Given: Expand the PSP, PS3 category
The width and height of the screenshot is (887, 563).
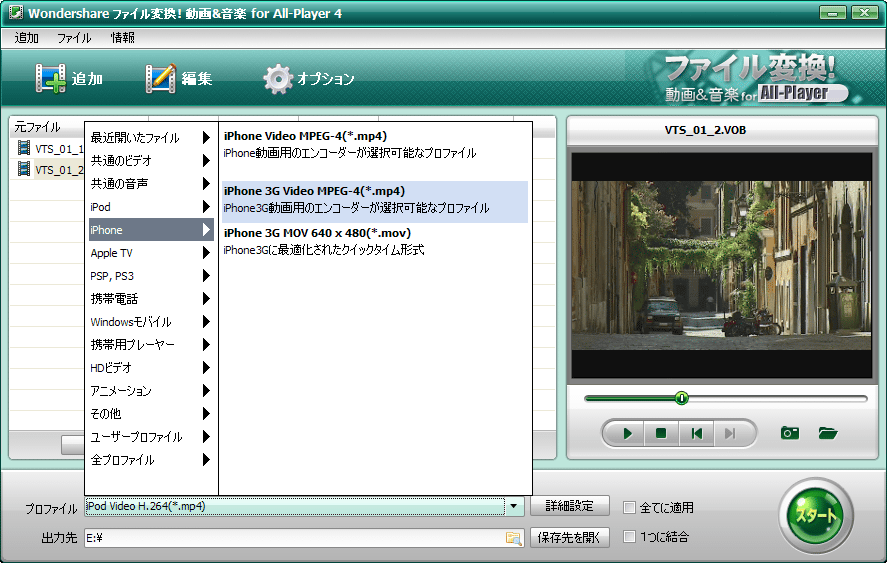Looking at the screenshot, I should point(150,276).
